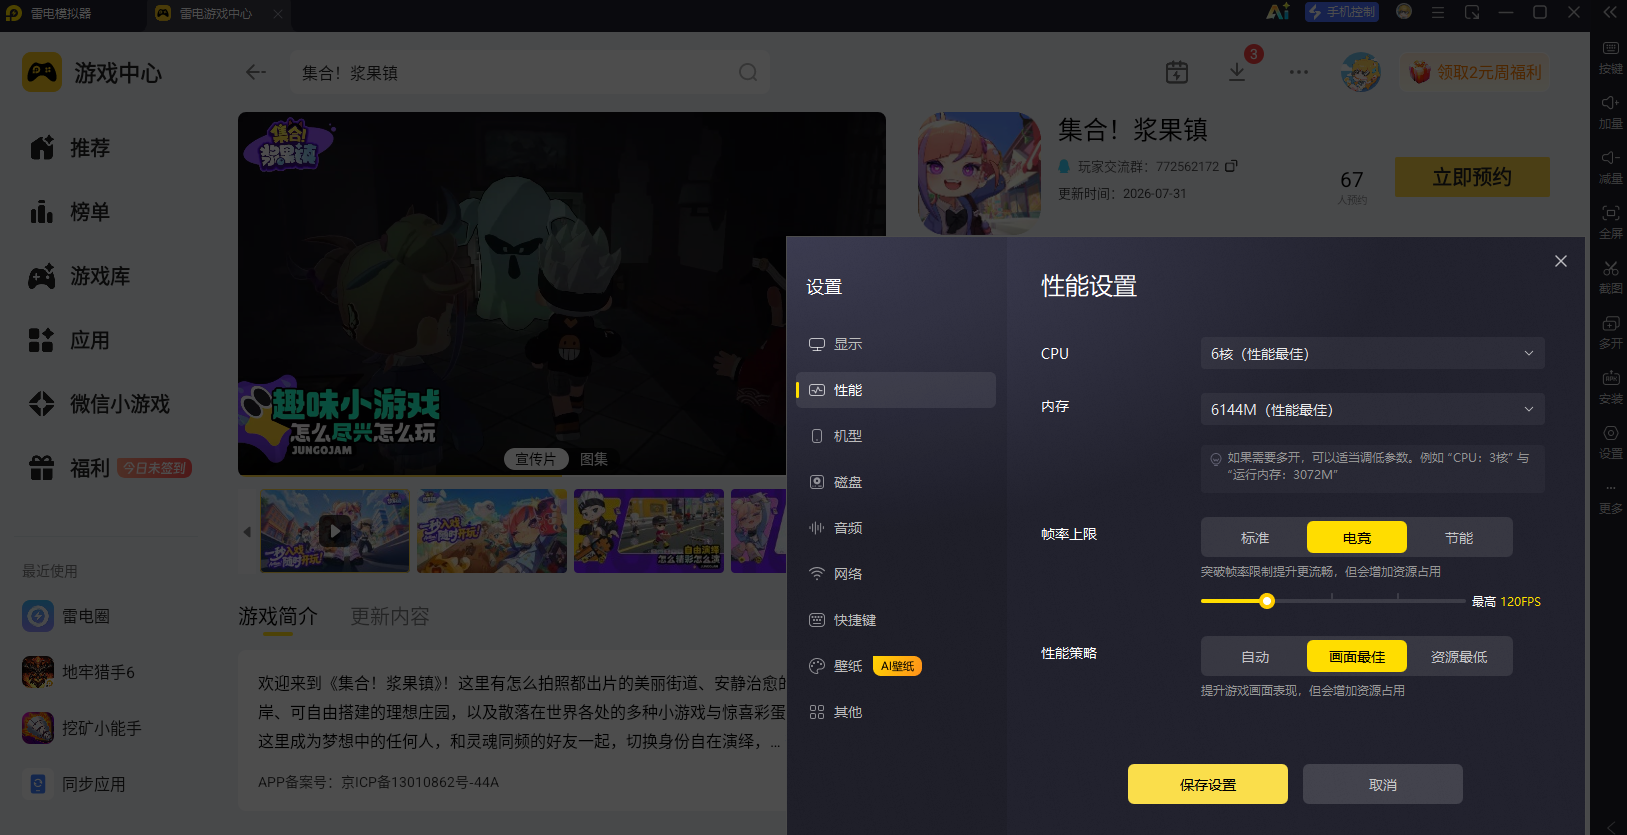Switch to 壁纸 settings section

click(x=896, y=666)
